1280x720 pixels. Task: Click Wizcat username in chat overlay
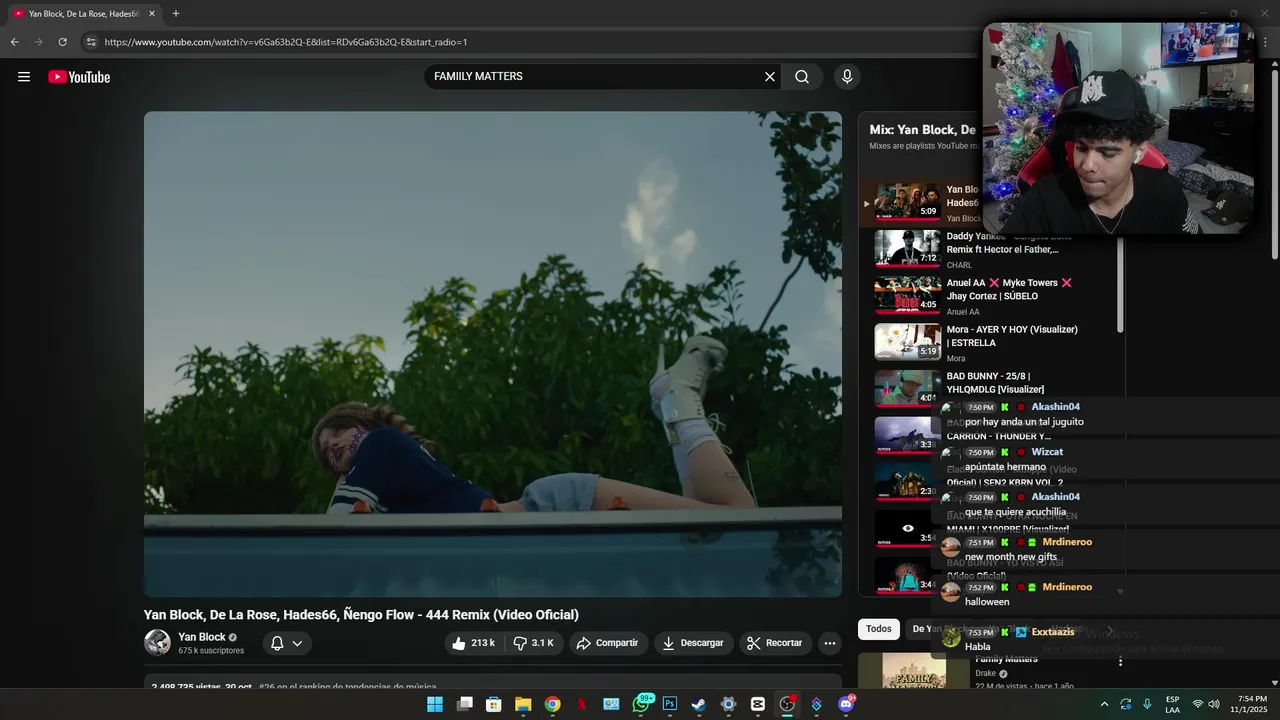[1047, 452]
